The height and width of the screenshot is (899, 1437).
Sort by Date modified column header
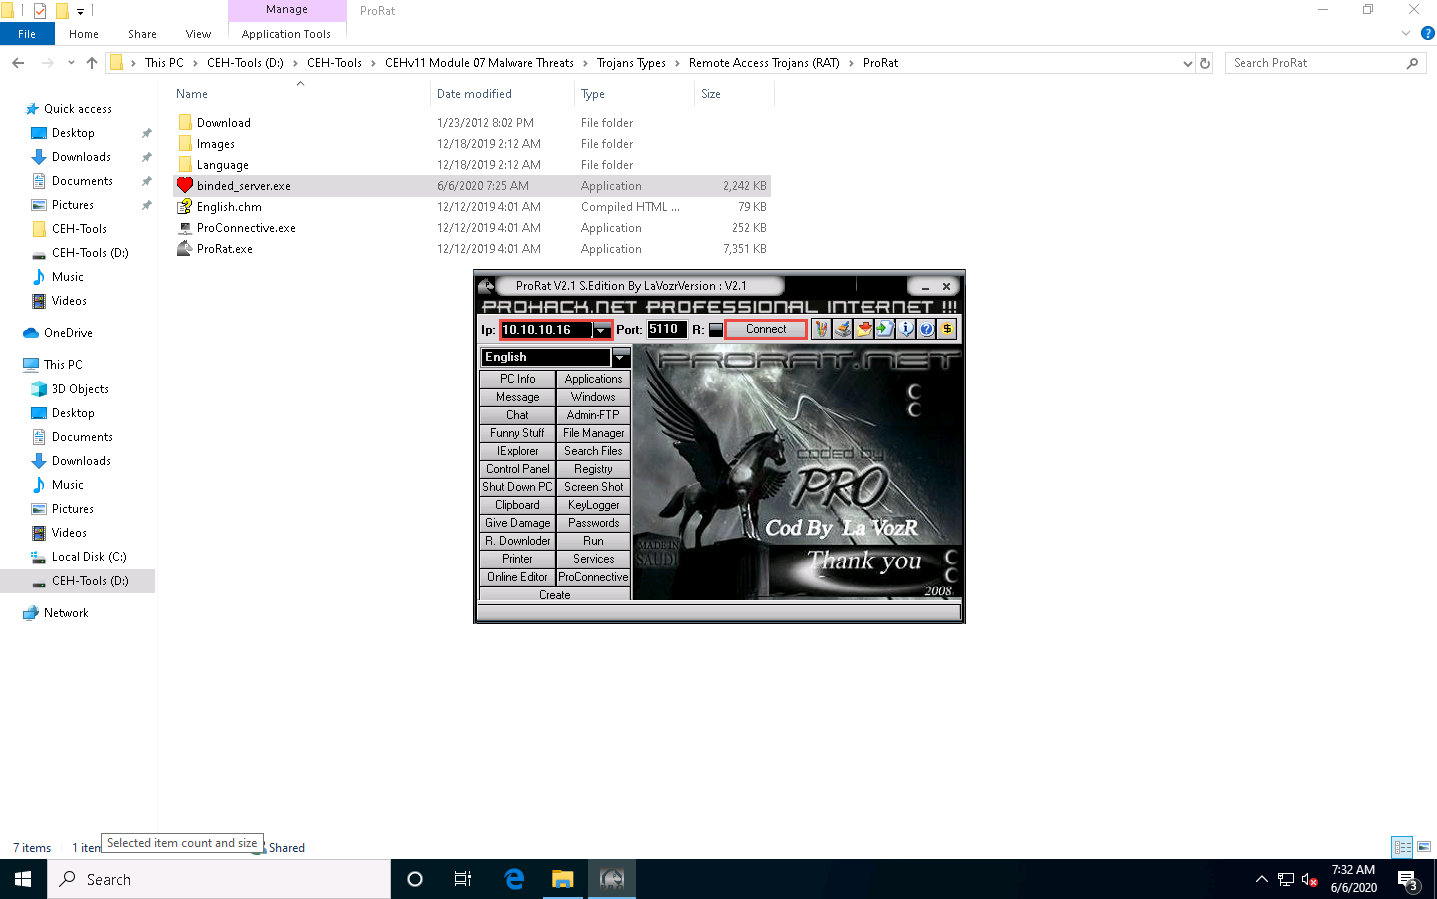[474, 94]
